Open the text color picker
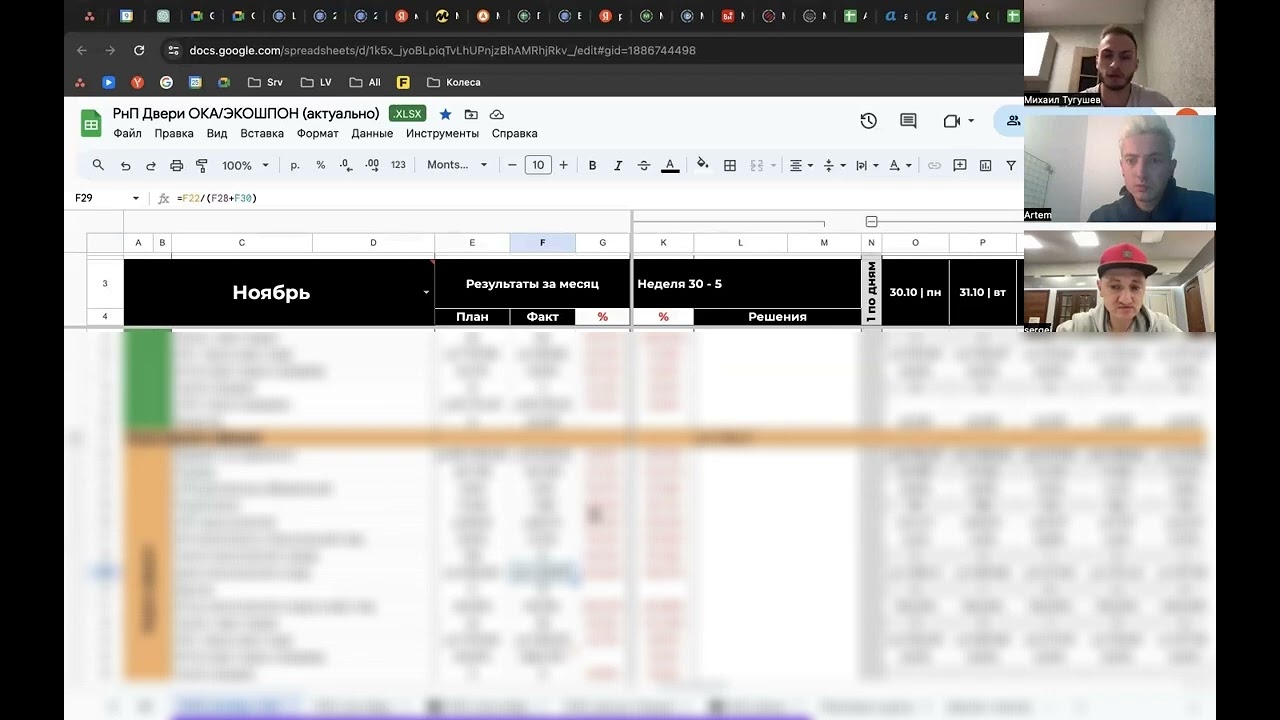This screenshot has height=720, width=1280. [x=670, y=165]
